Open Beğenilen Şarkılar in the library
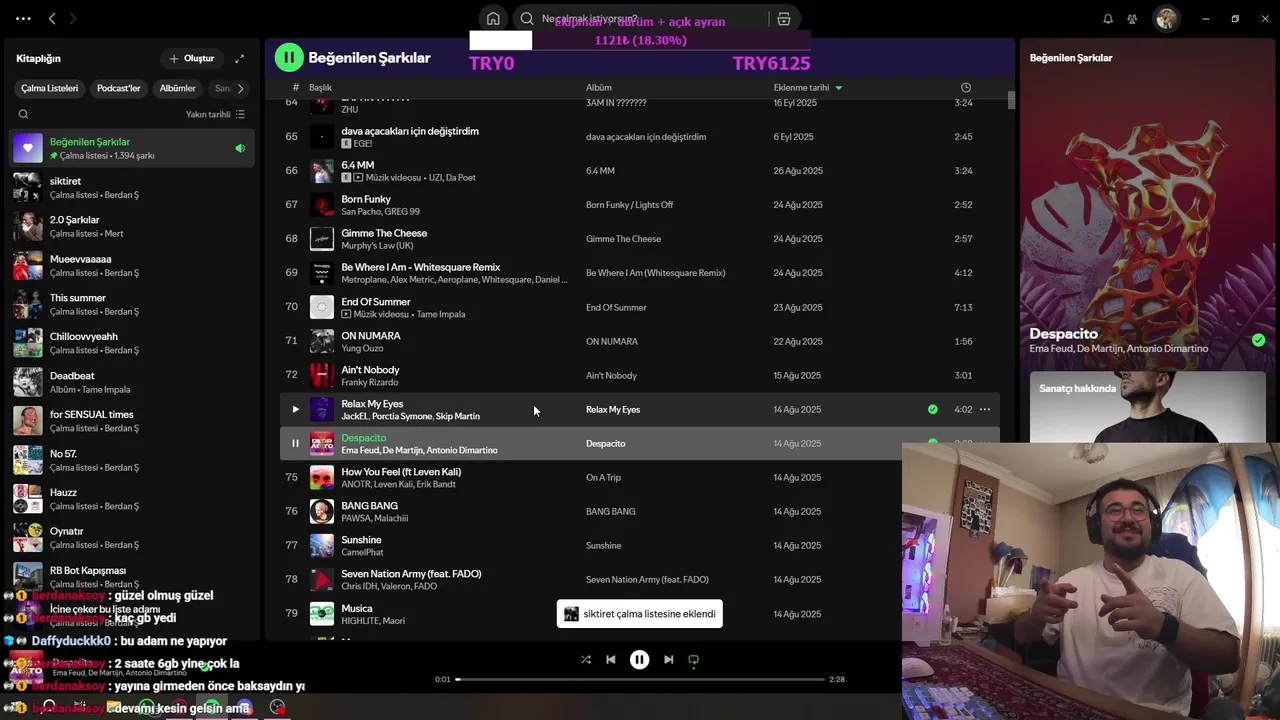The image size is (1280, 720). (x=132, y=148)
